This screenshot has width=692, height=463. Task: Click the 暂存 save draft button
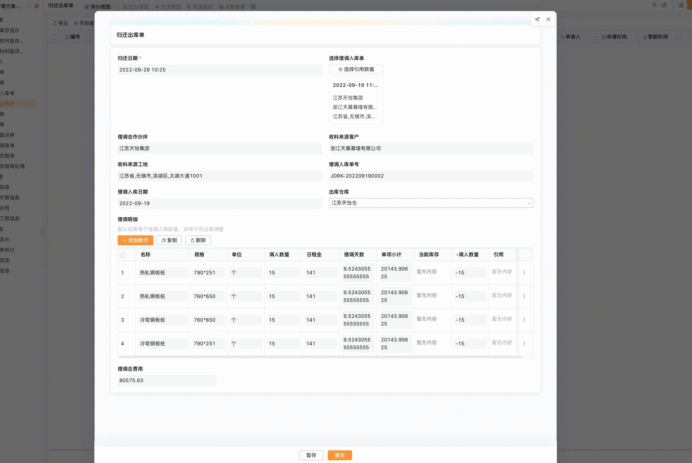(311, 455)
